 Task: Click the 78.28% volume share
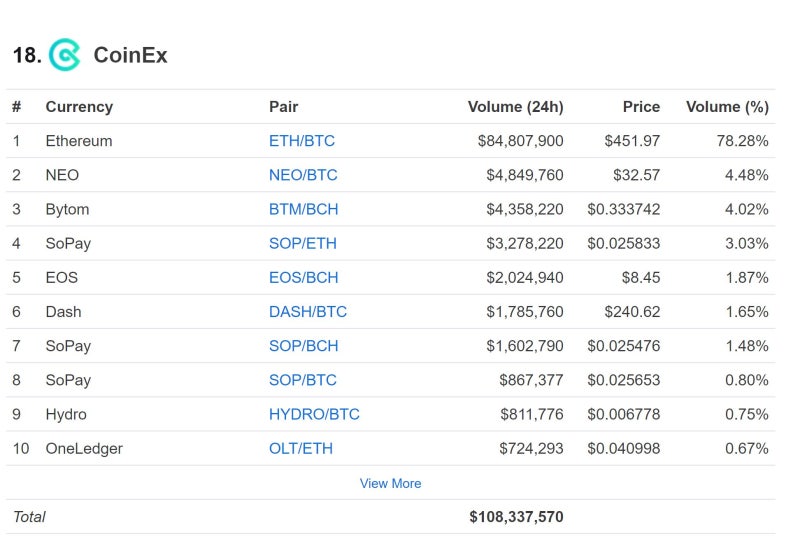click(742, 141)
